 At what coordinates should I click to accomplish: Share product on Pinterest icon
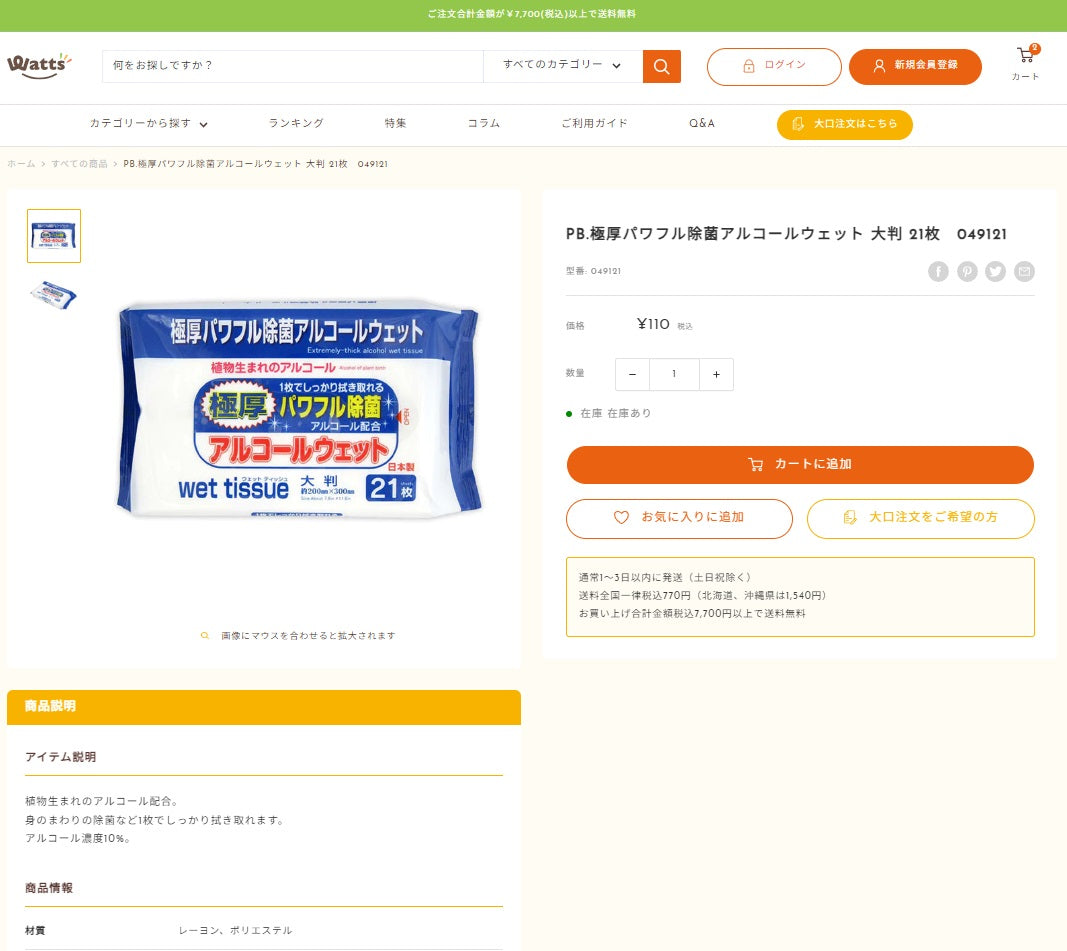(x=967, y=272)
